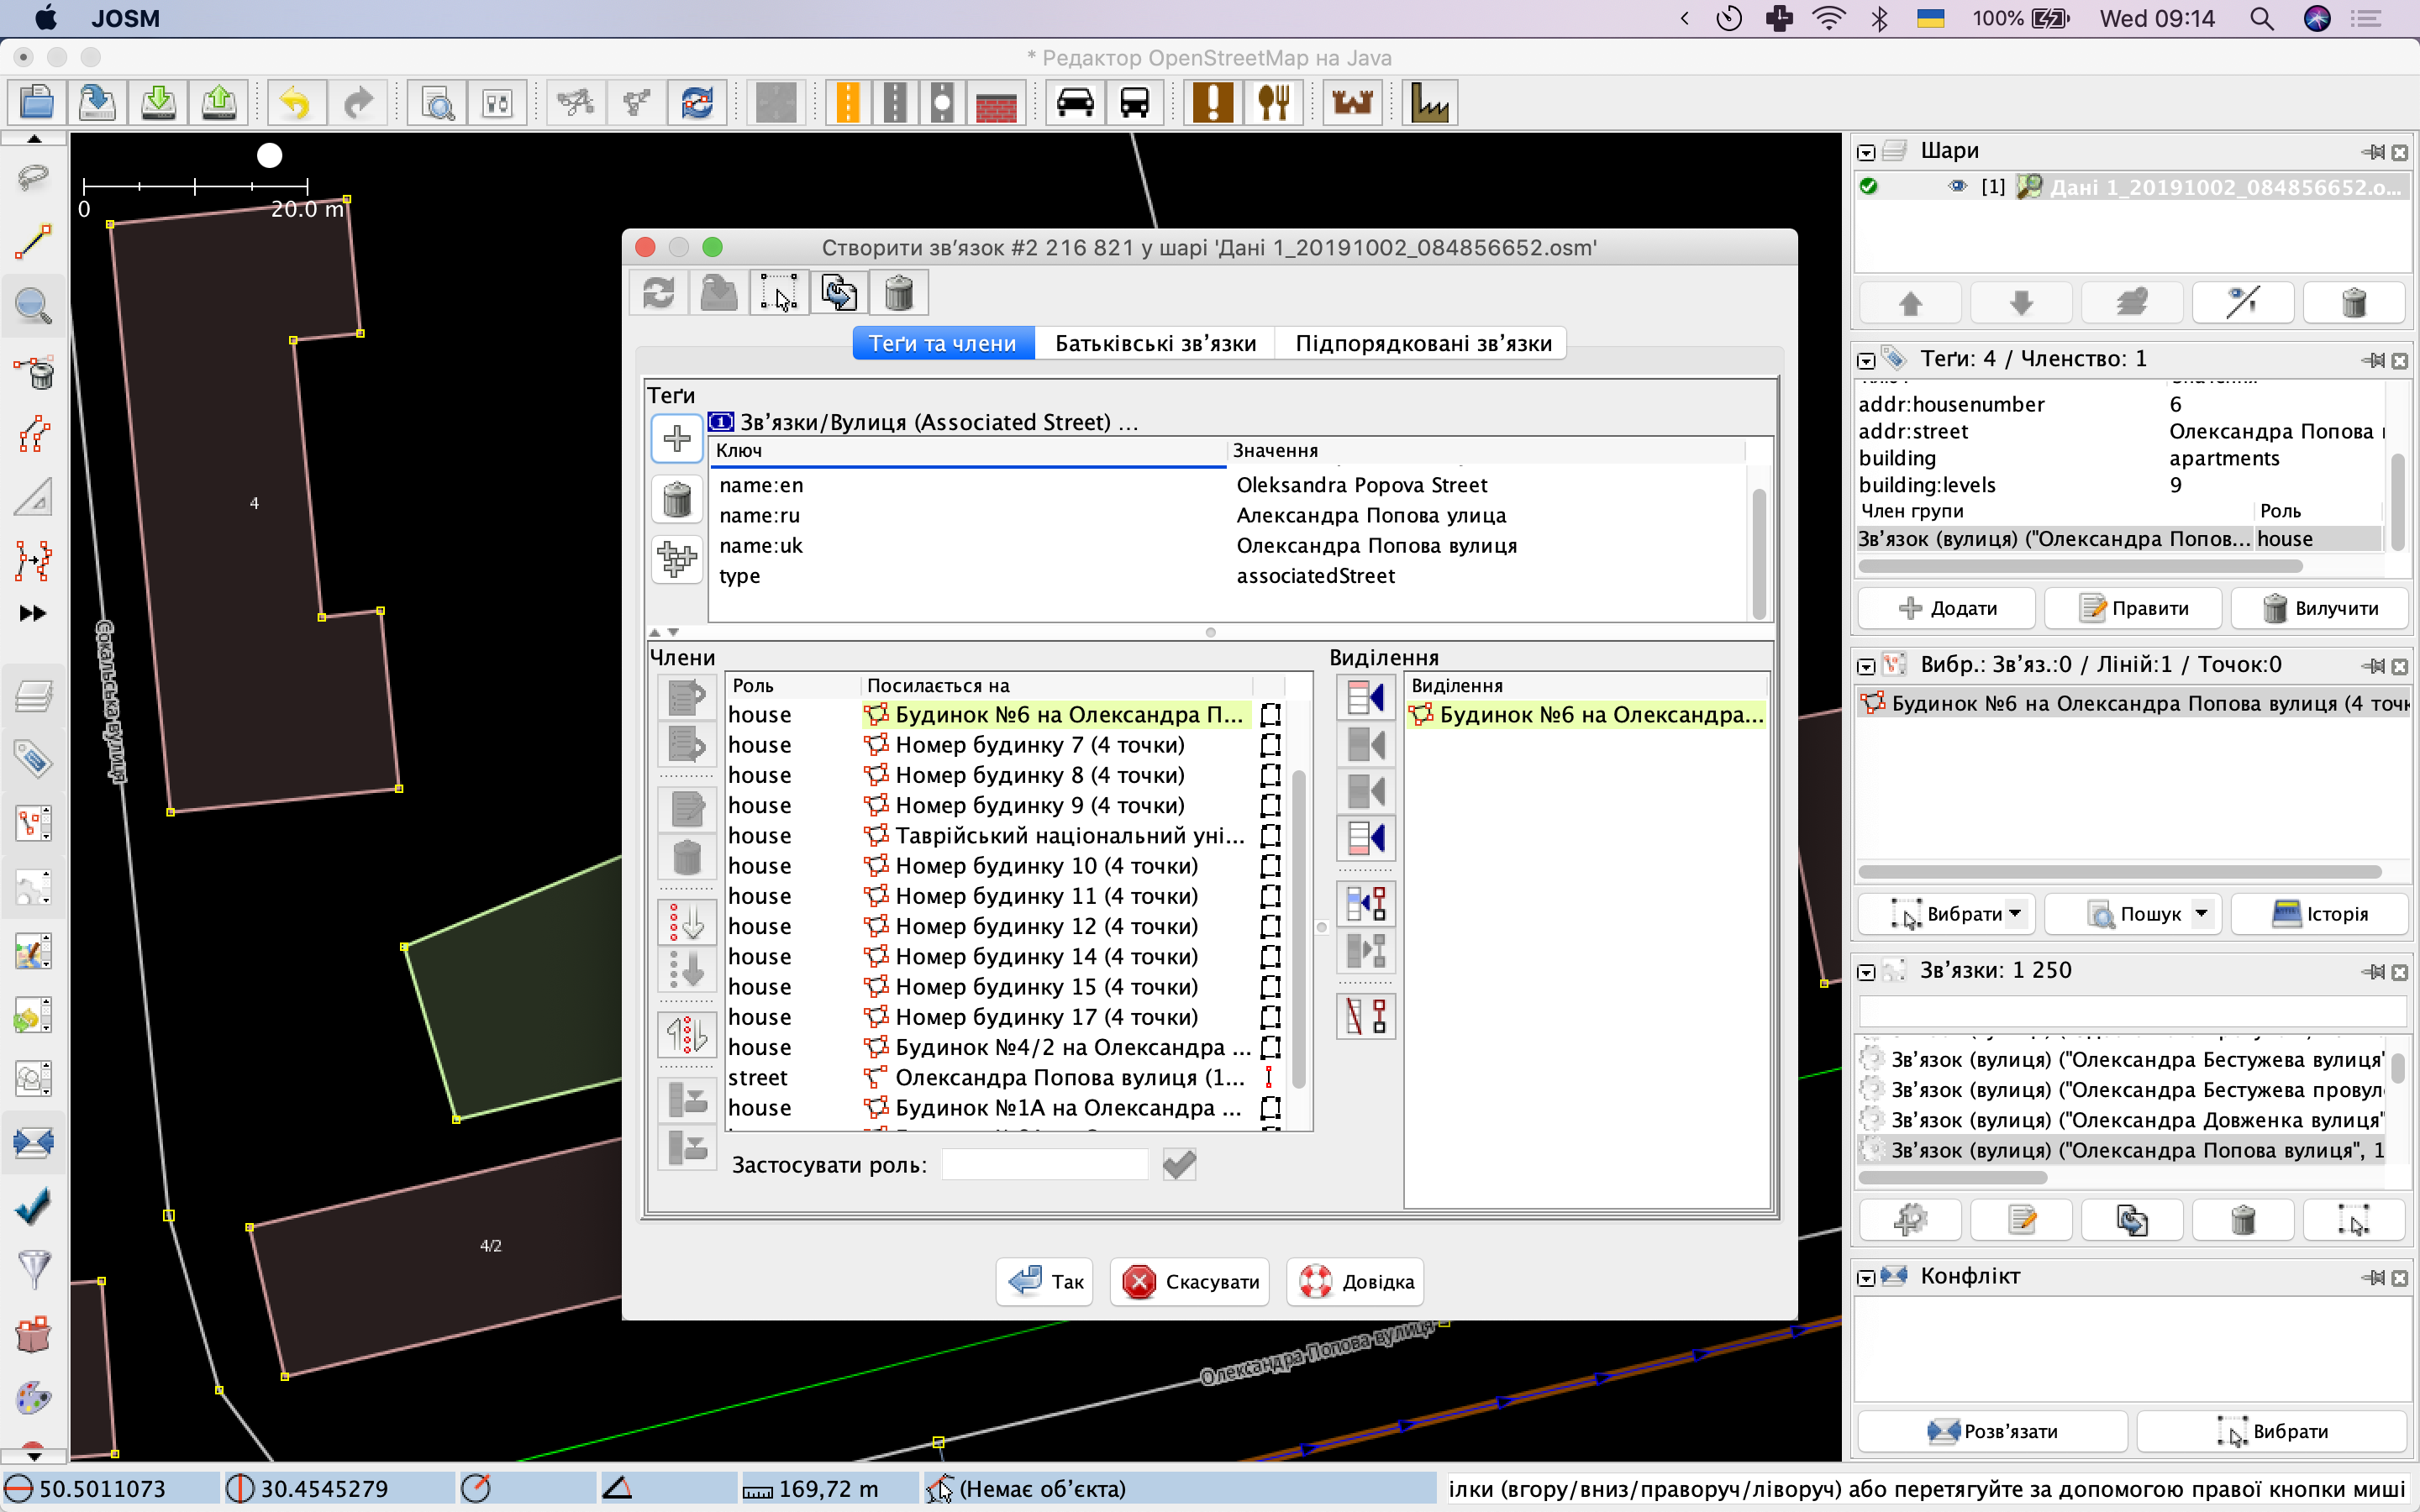The width and height of the screenshot is (2420, 1512).
Task: Open the Пошук dropdown arrow
Action: tap(2201, 913)
